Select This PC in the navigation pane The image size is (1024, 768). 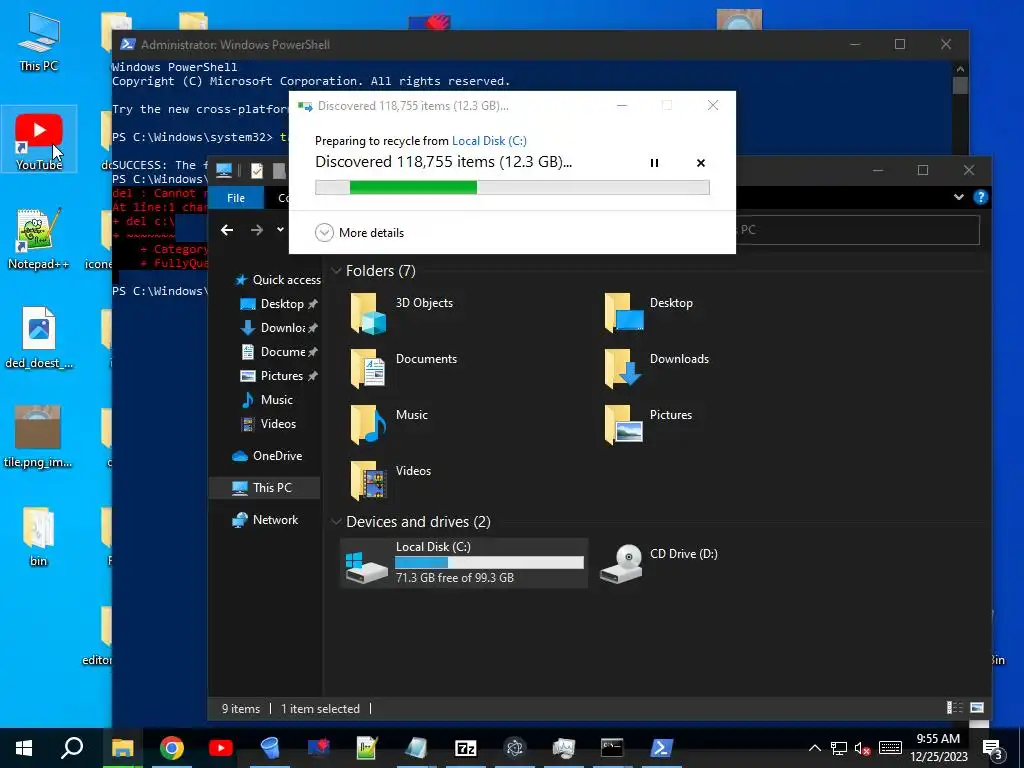click(x=262, y=488)
